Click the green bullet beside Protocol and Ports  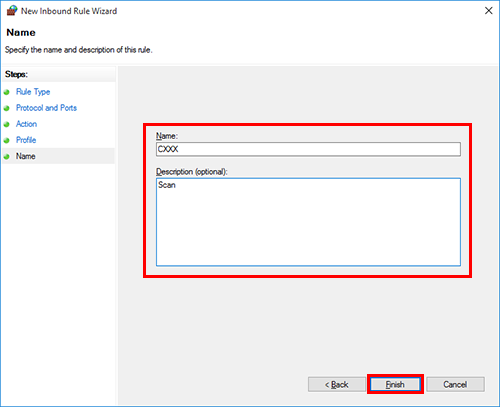pos(6,108)
